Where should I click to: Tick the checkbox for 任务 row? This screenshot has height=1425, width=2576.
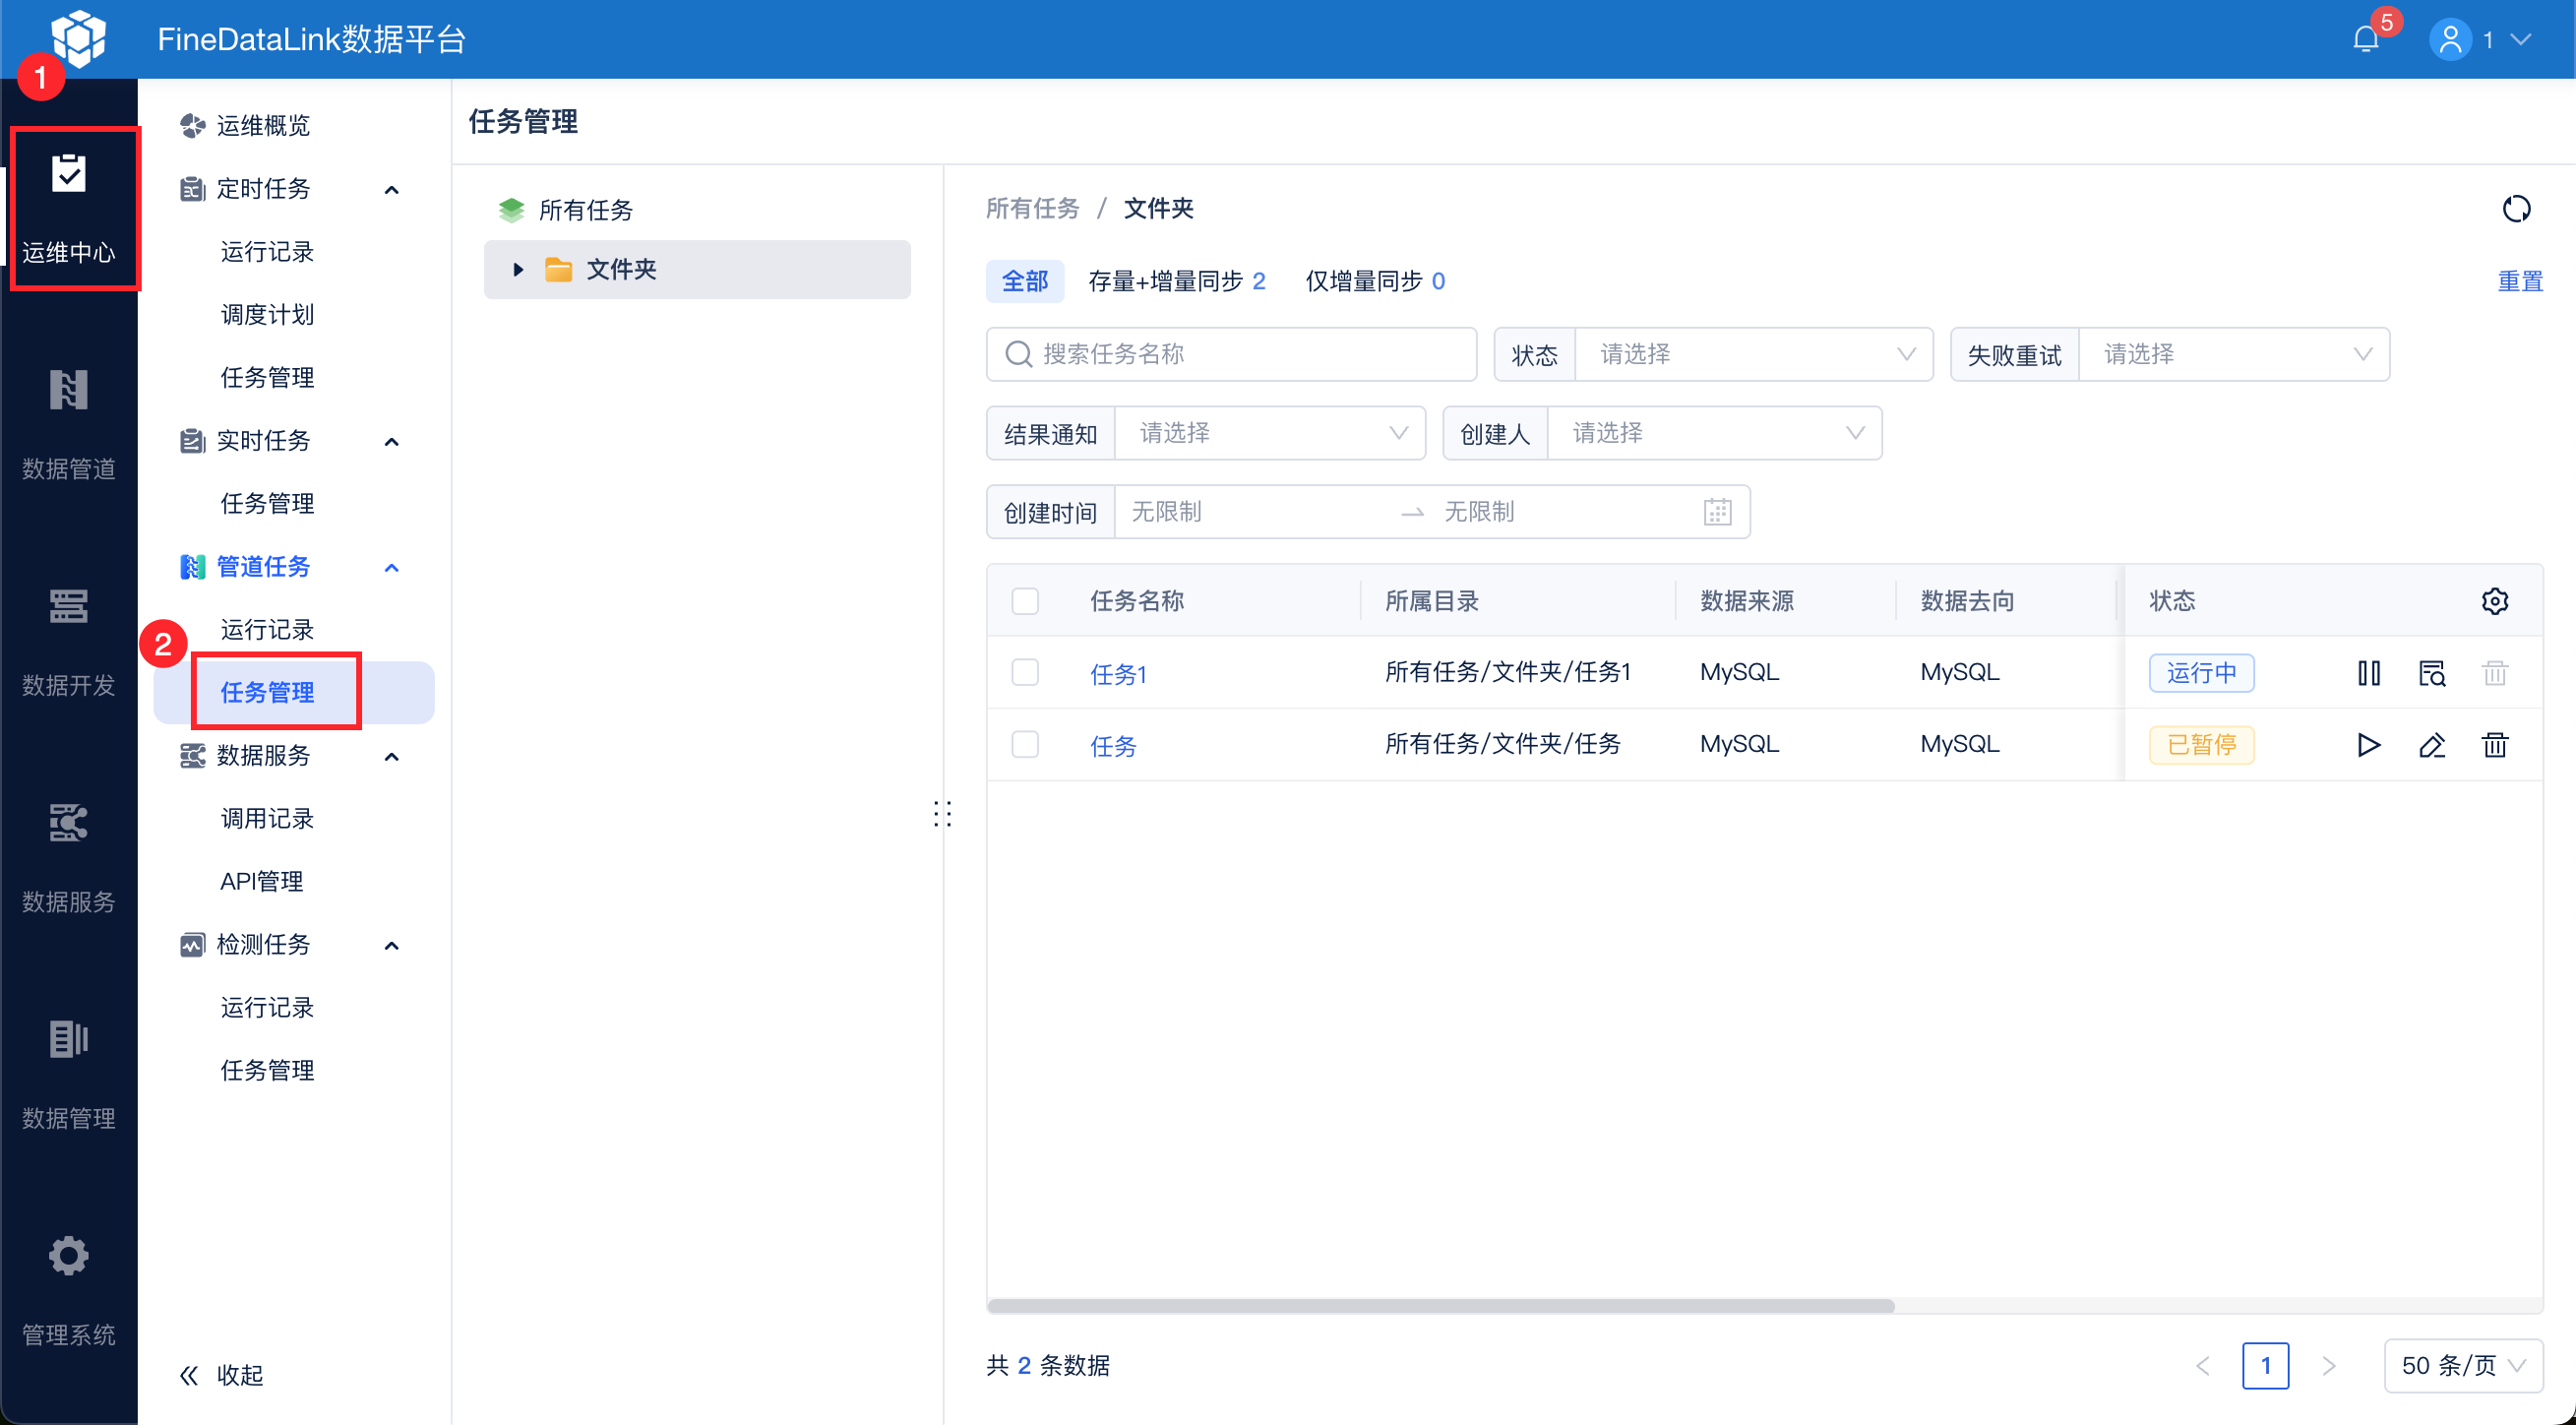click(1025, 744)
